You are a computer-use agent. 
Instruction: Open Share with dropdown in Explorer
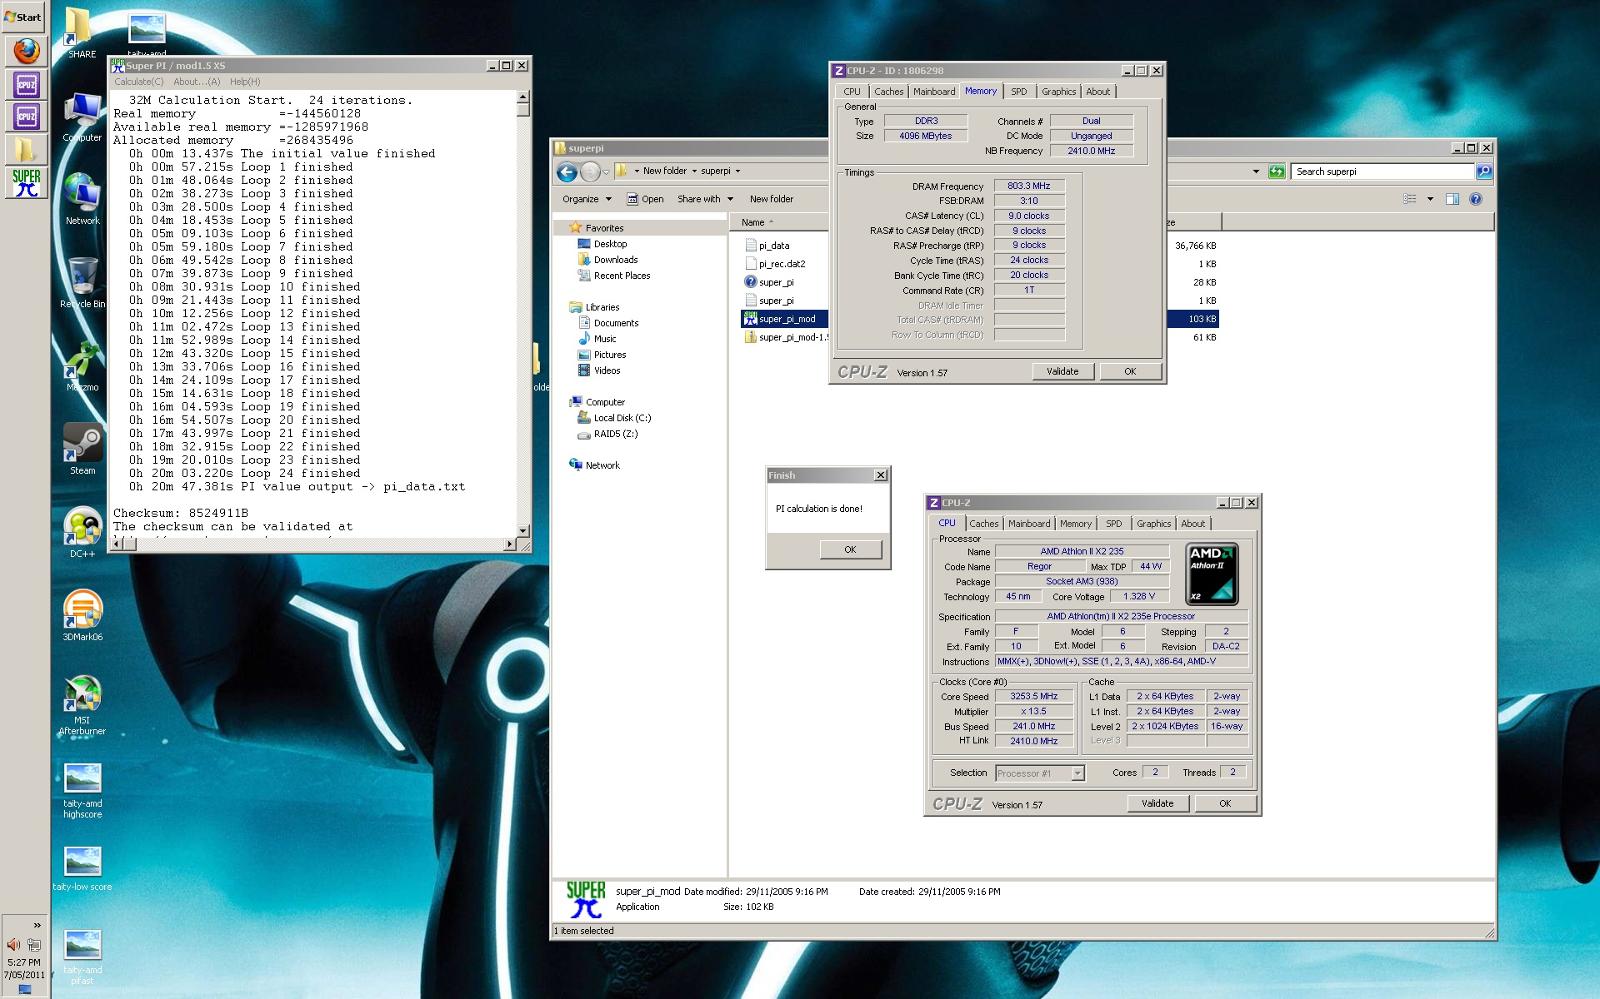tap(705, 199)
